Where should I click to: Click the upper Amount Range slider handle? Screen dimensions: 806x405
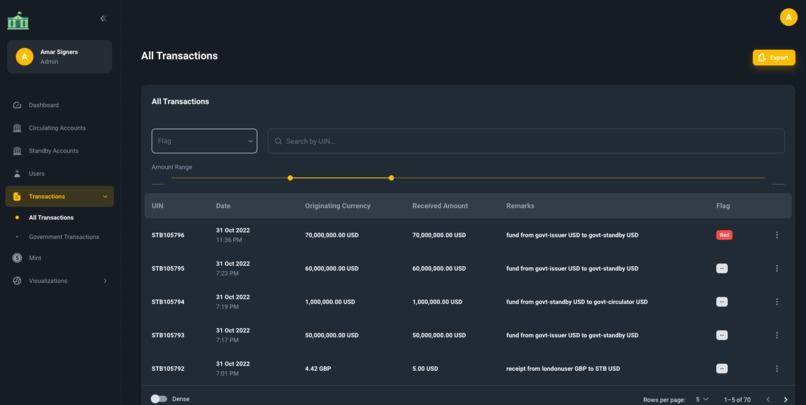(391, 178)
